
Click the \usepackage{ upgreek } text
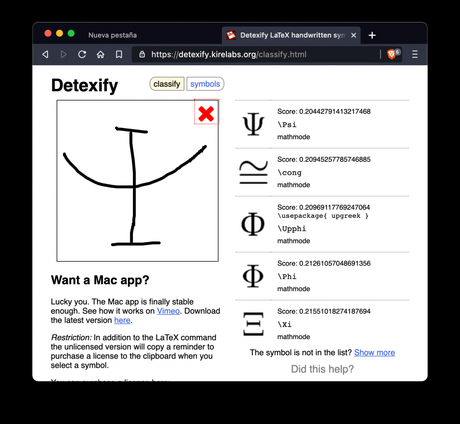click(x=323, y=216)
